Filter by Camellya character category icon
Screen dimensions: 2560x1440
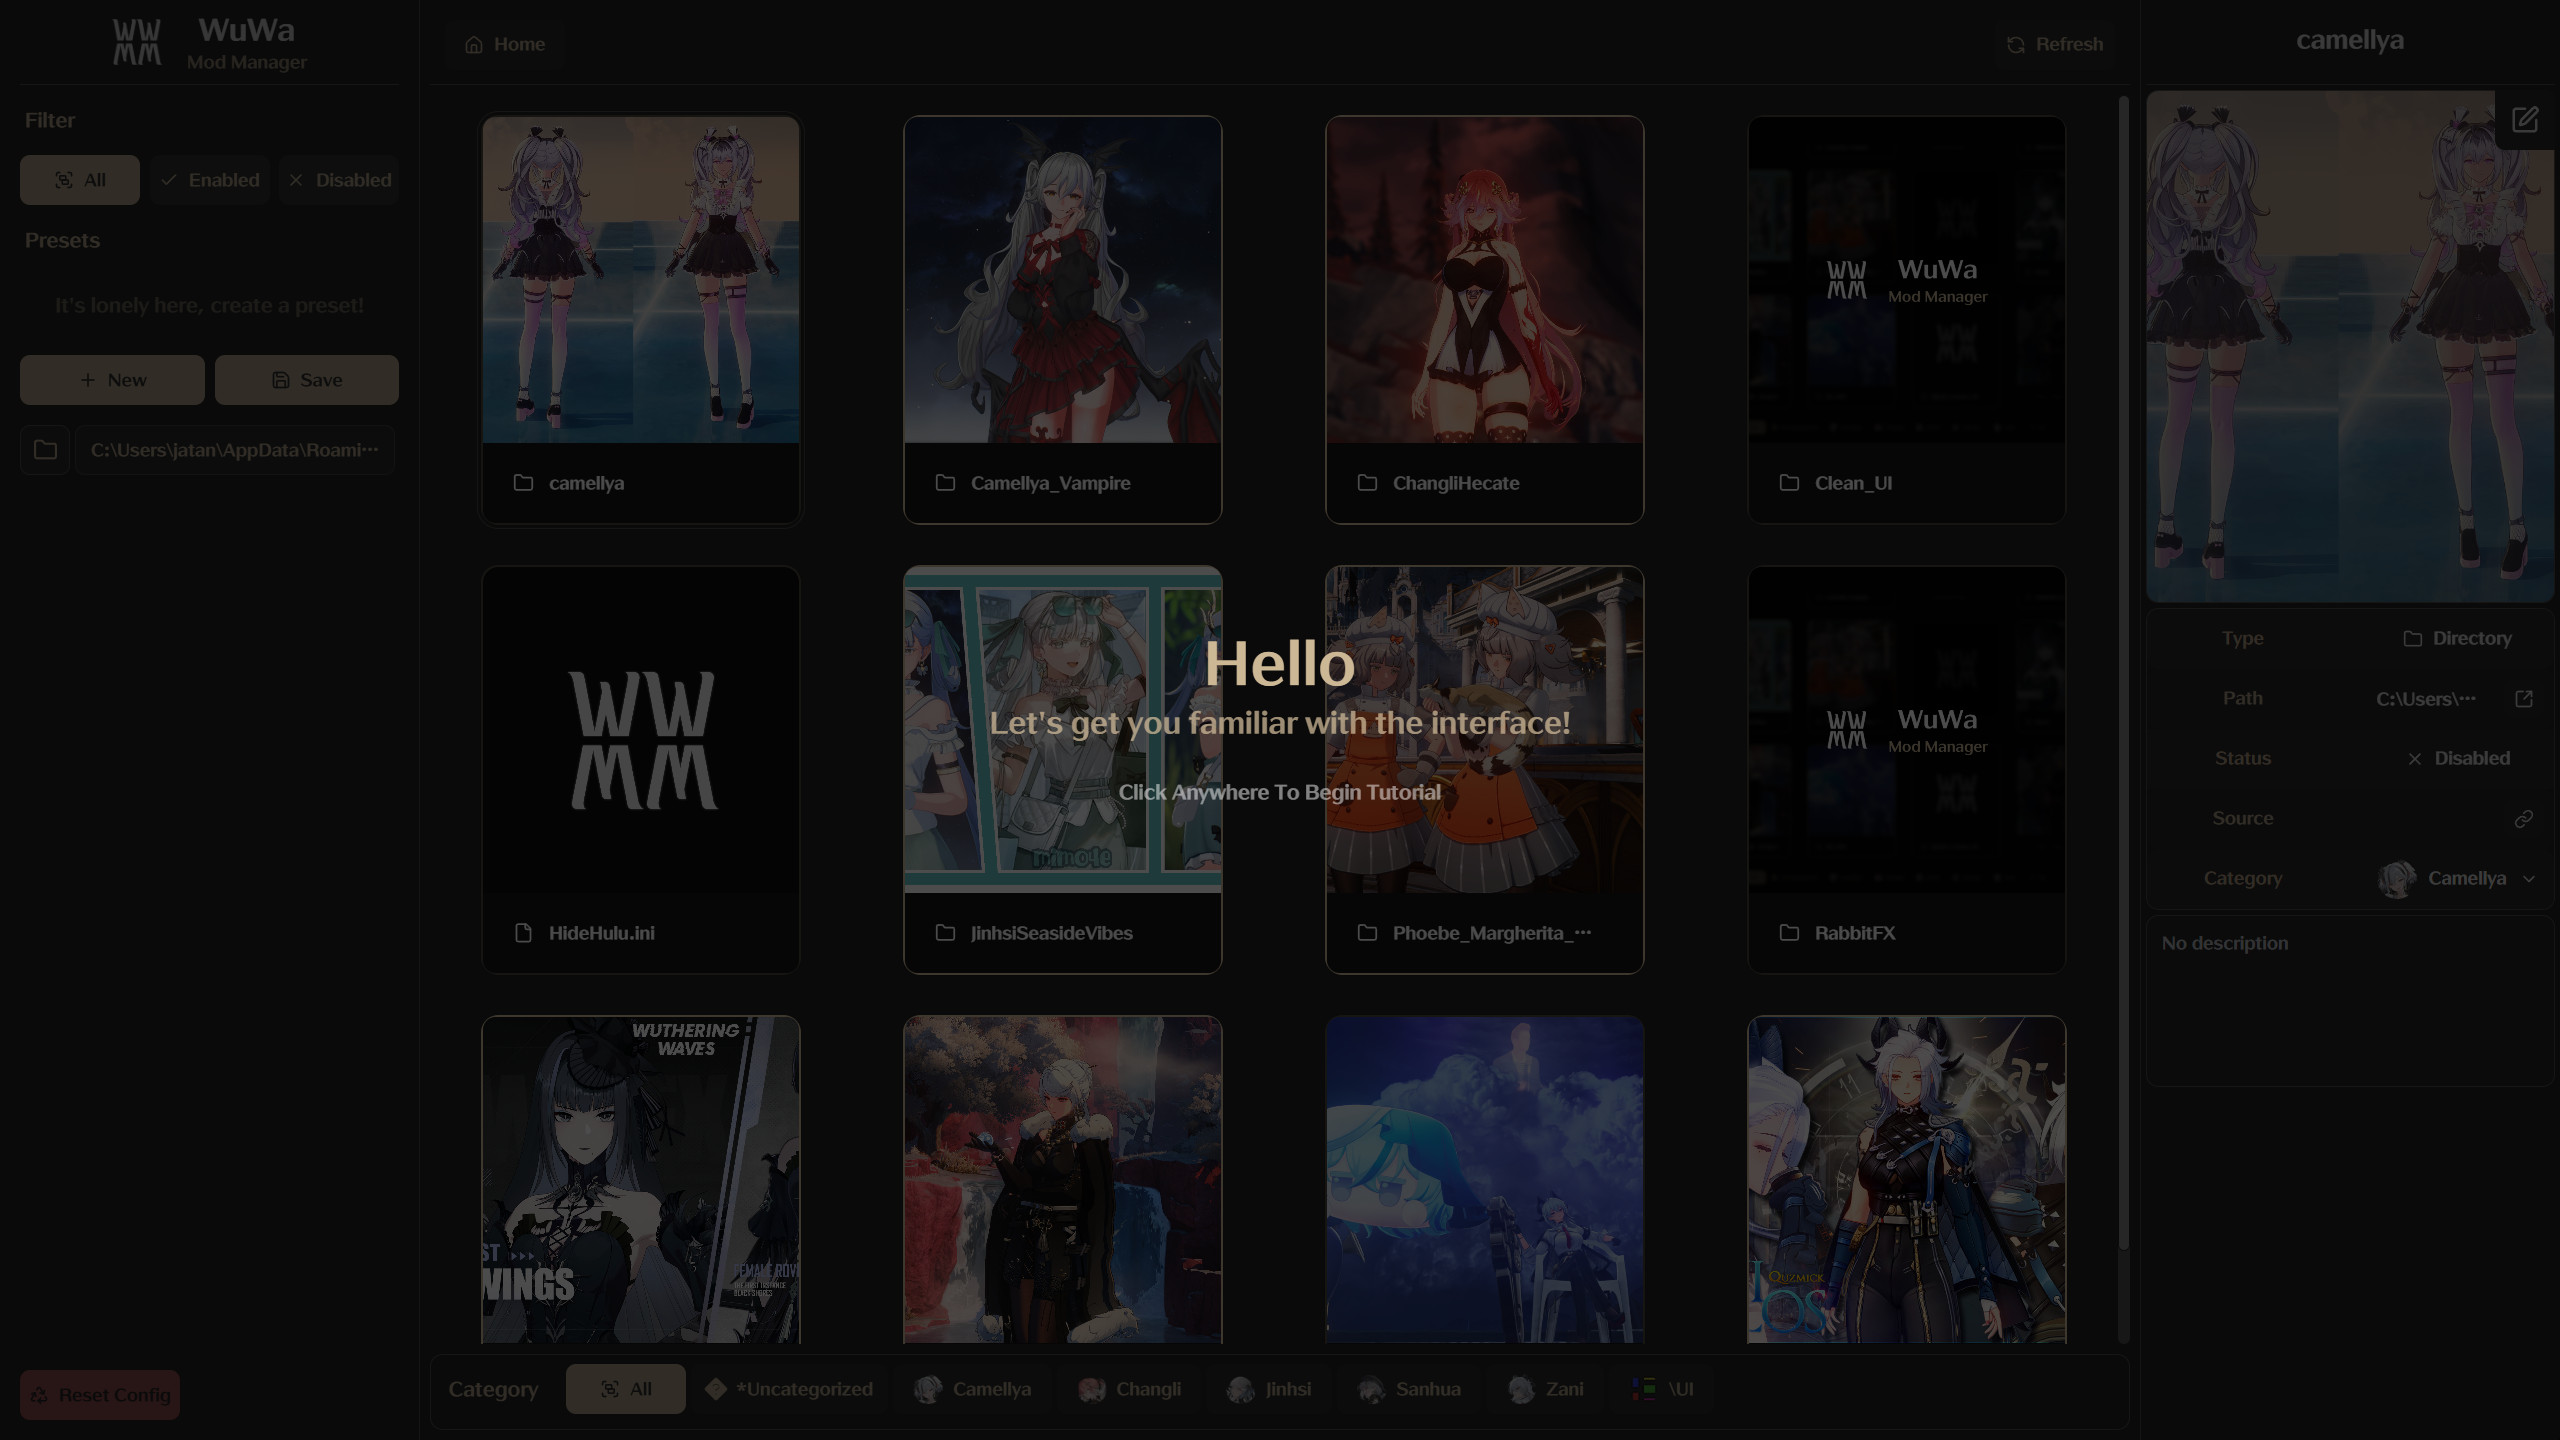click(928, 1389)
